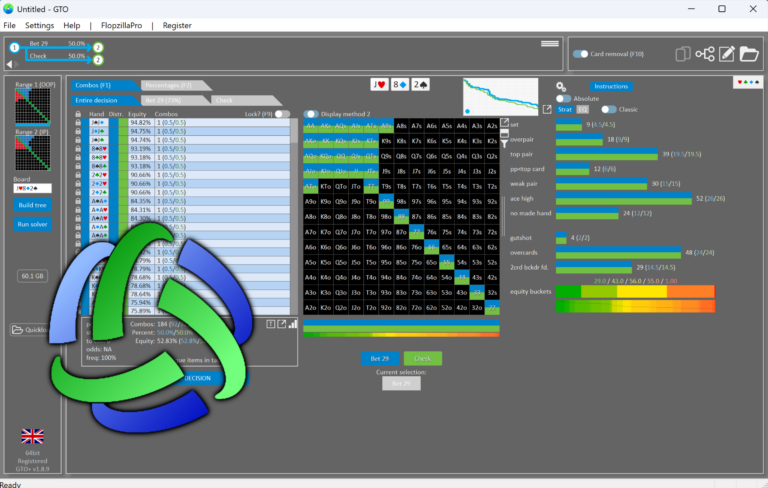
Task: Open the folder icon in top toolbar
Action: tap(749, 54)
